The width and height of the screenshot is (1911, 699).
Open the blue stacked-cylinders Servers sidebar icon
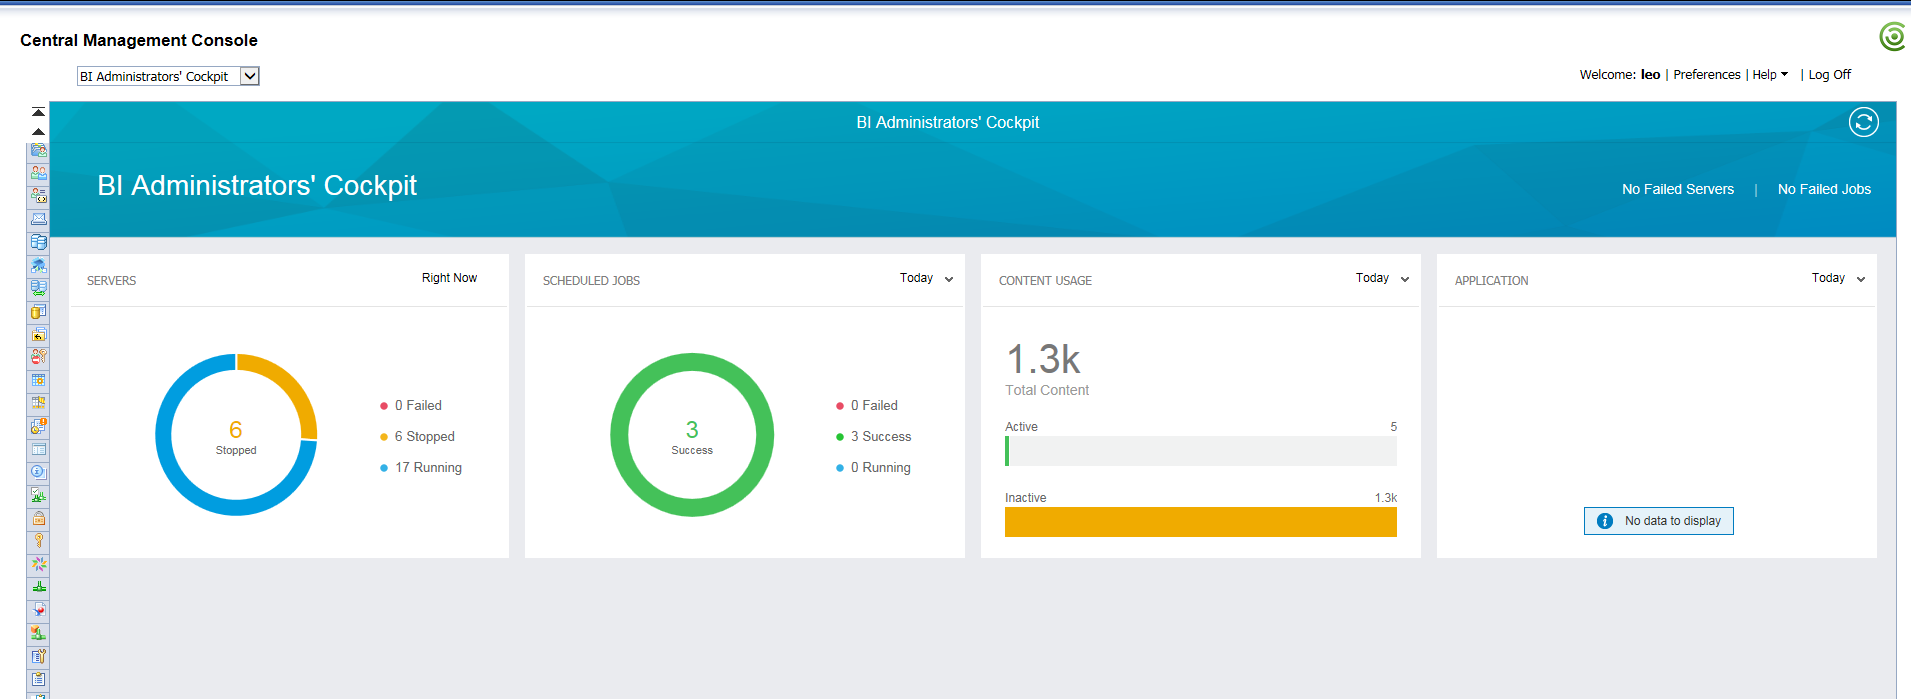38,242
